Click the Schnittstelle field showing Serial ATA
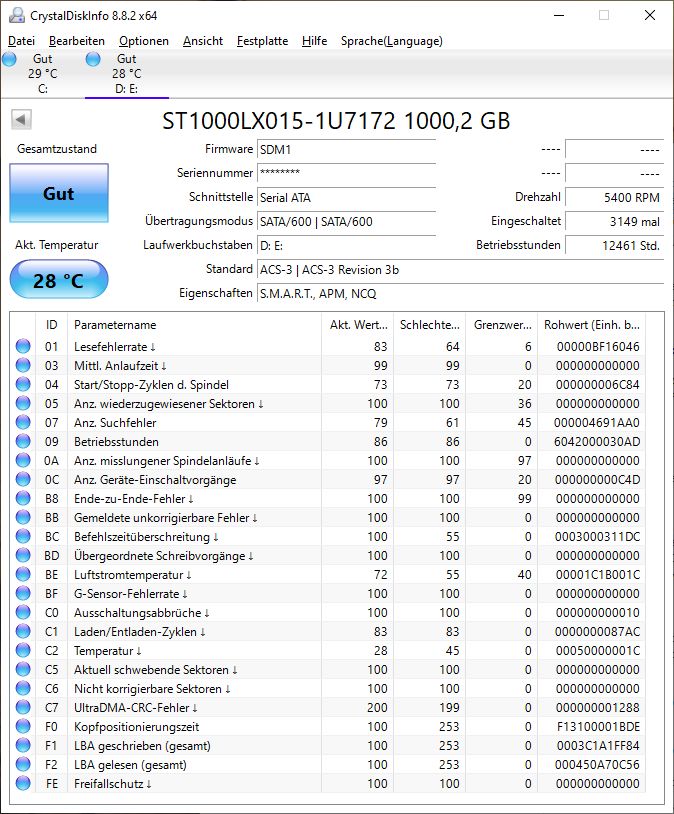The image size is (674, 814). click(346, 198)
